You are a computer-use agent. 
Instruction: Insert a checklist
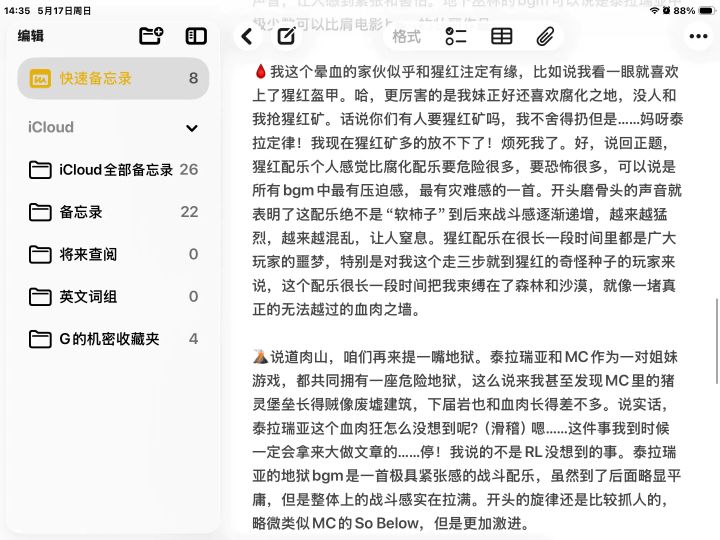point(456,36)
